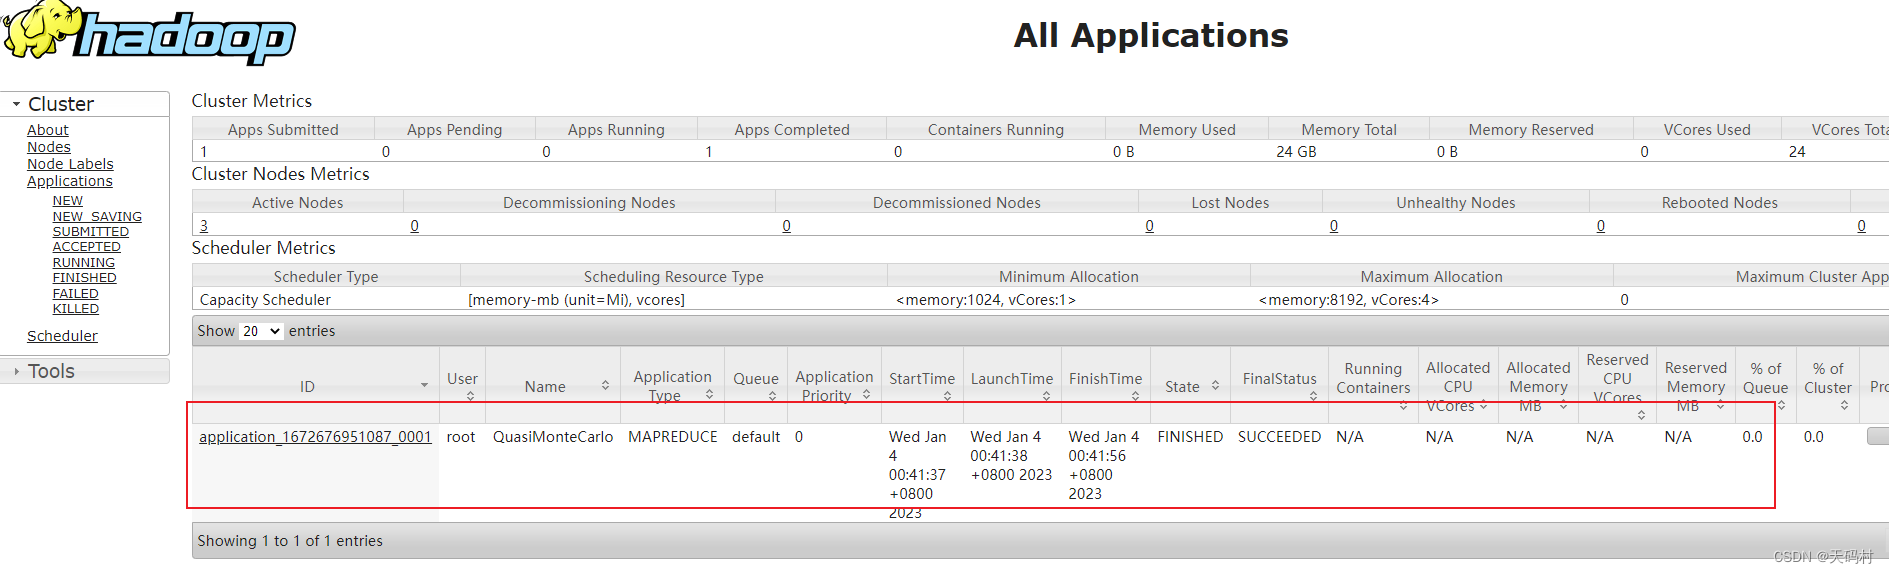Filter applications by NEW_SAVING state
1889x573 pixels.
97,216
